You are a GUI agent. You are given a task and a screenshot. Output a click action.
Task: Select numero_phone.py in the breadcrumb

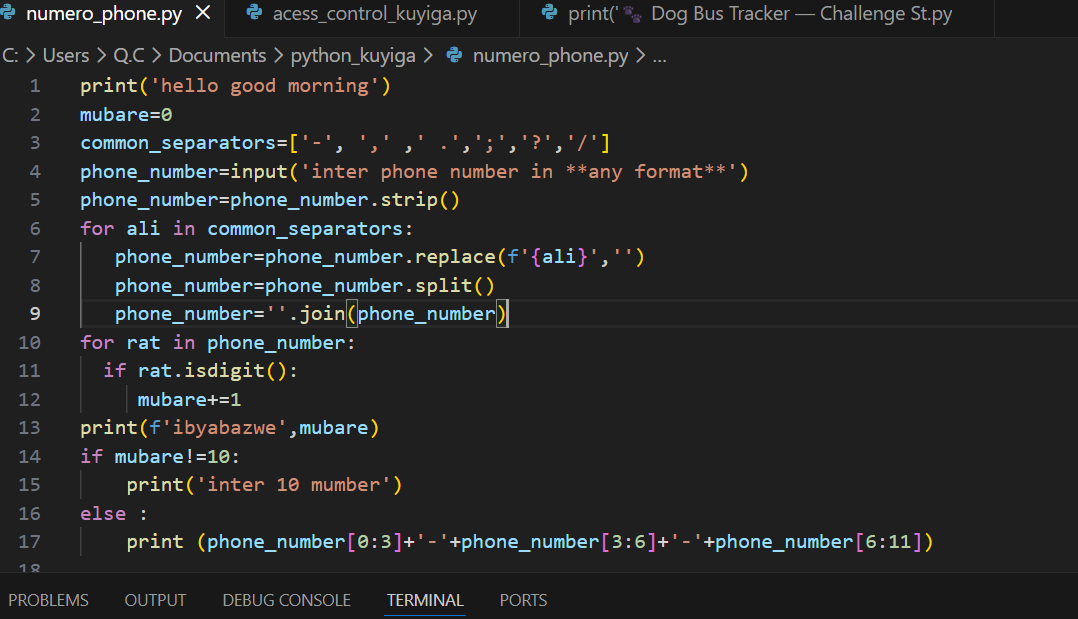[x=550, y=56]
